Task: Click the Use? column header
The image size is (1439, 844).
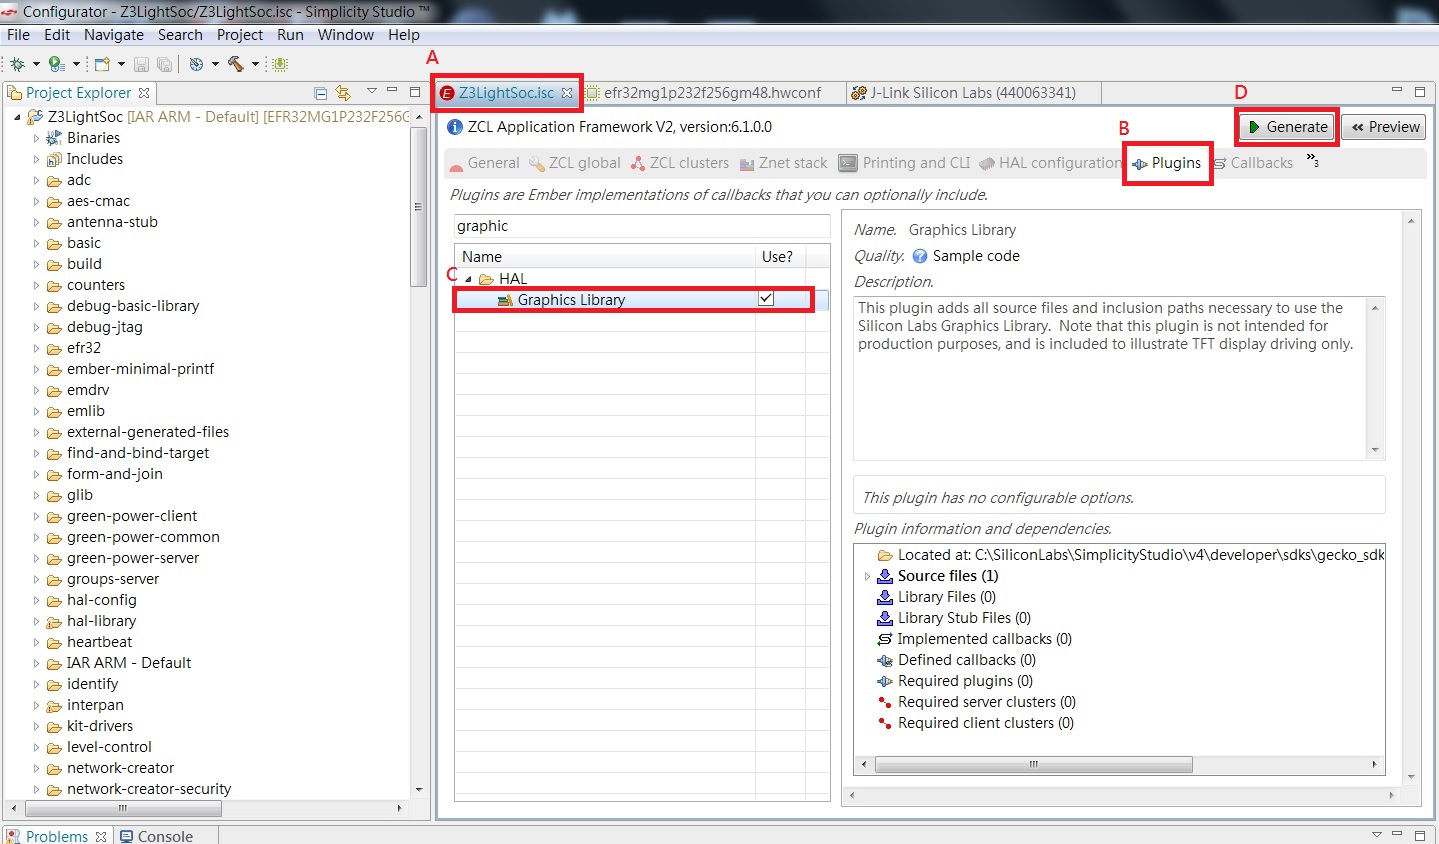Action: click(780, 257)
